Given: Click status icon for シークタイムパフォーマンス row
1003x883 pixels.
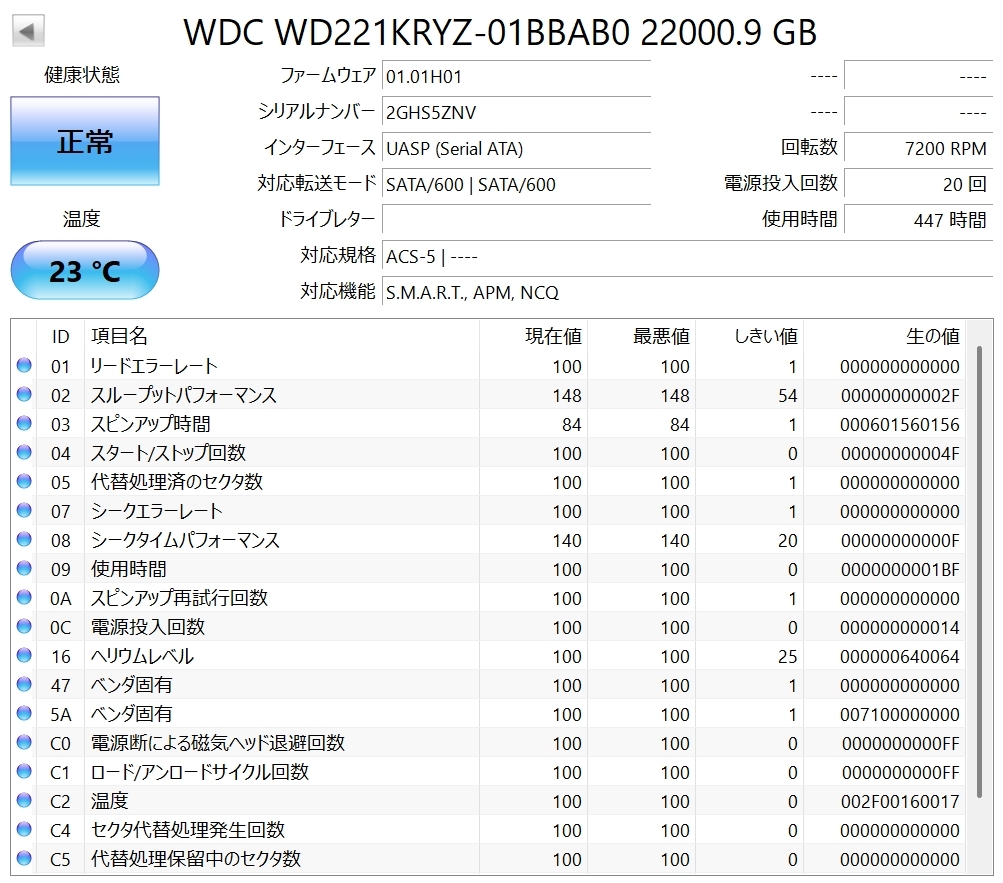Looking at the screenshot, I should pyautogui.click(x=24, y=539).
